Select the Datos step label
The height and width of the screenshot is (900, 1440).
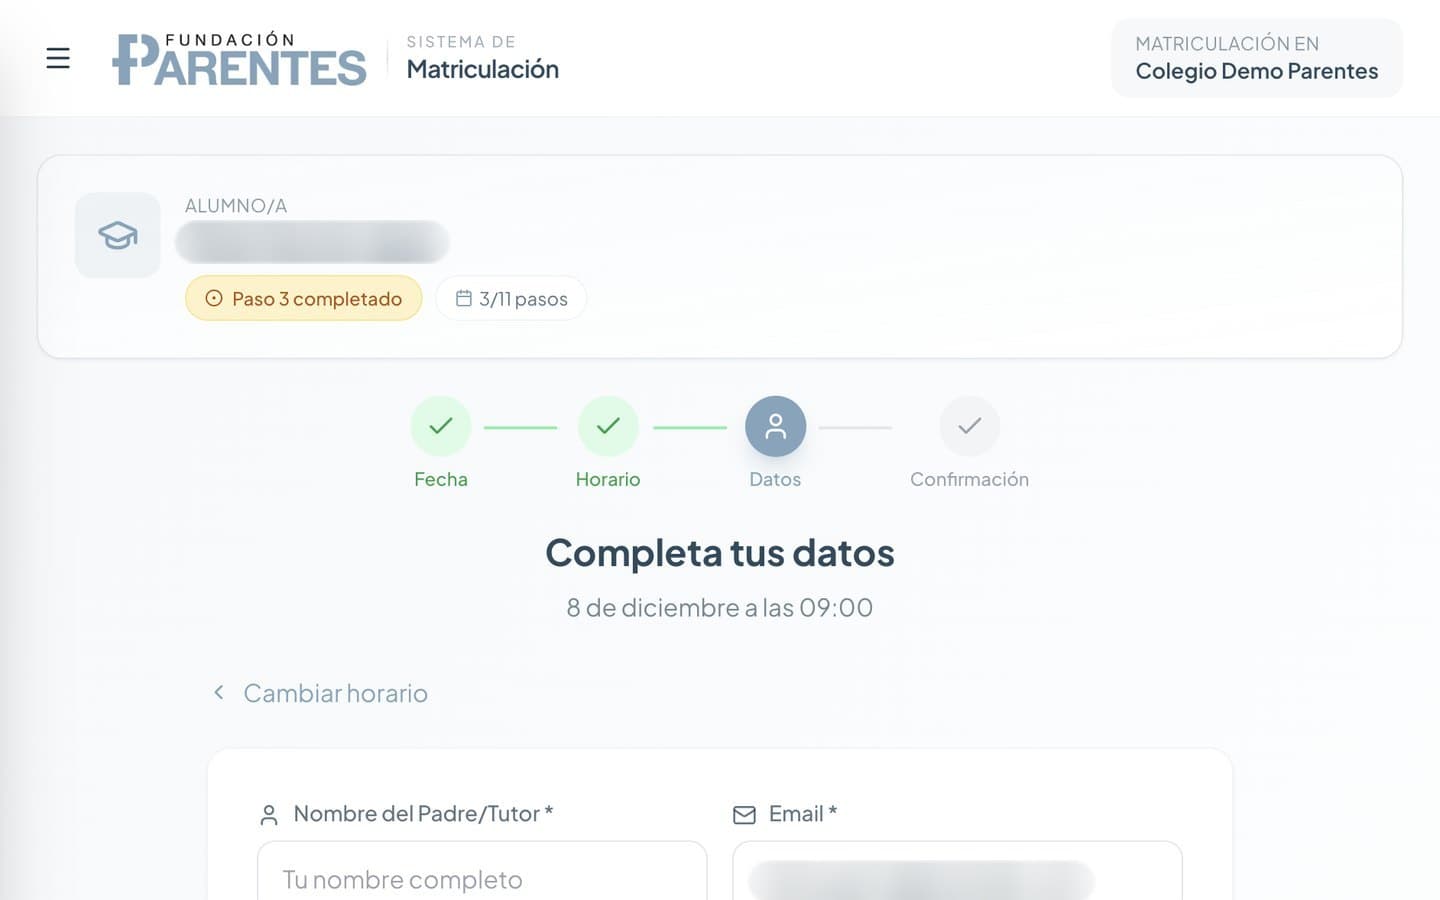pos(775,479)
